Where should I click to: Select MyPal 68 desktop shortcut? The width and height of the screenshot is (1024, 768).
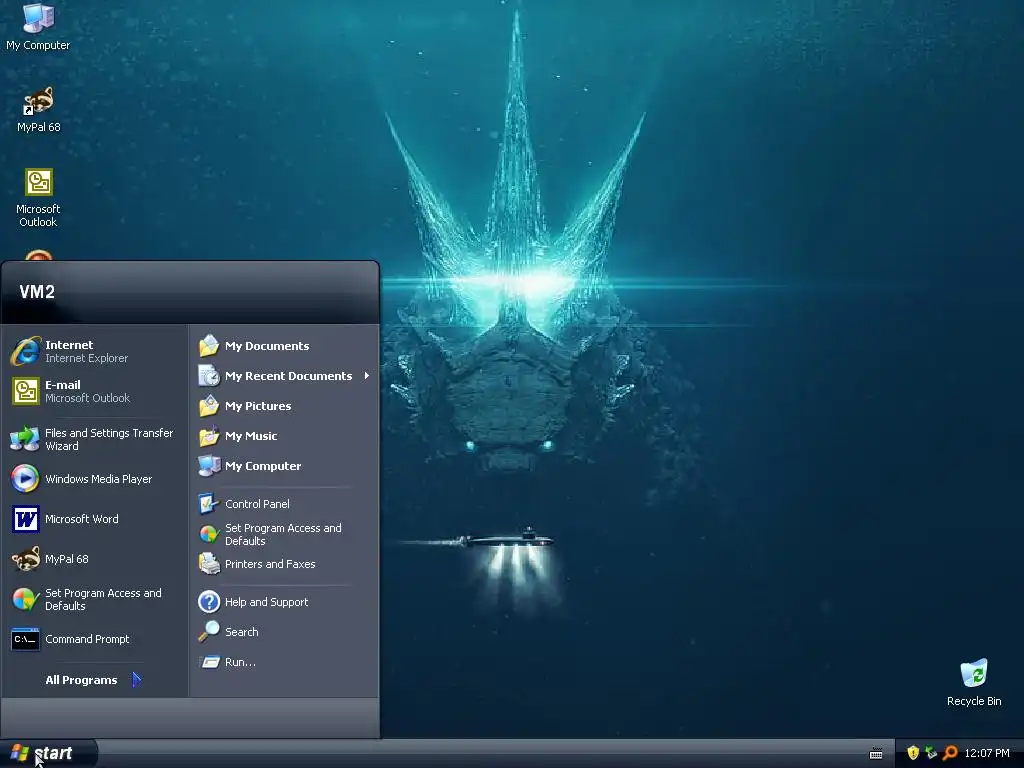pos(38,110)
